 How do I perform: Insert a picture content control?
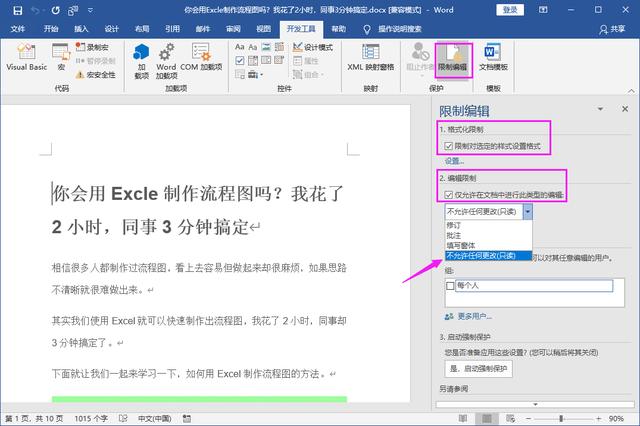pyautogui.click(x=266, y=47)
